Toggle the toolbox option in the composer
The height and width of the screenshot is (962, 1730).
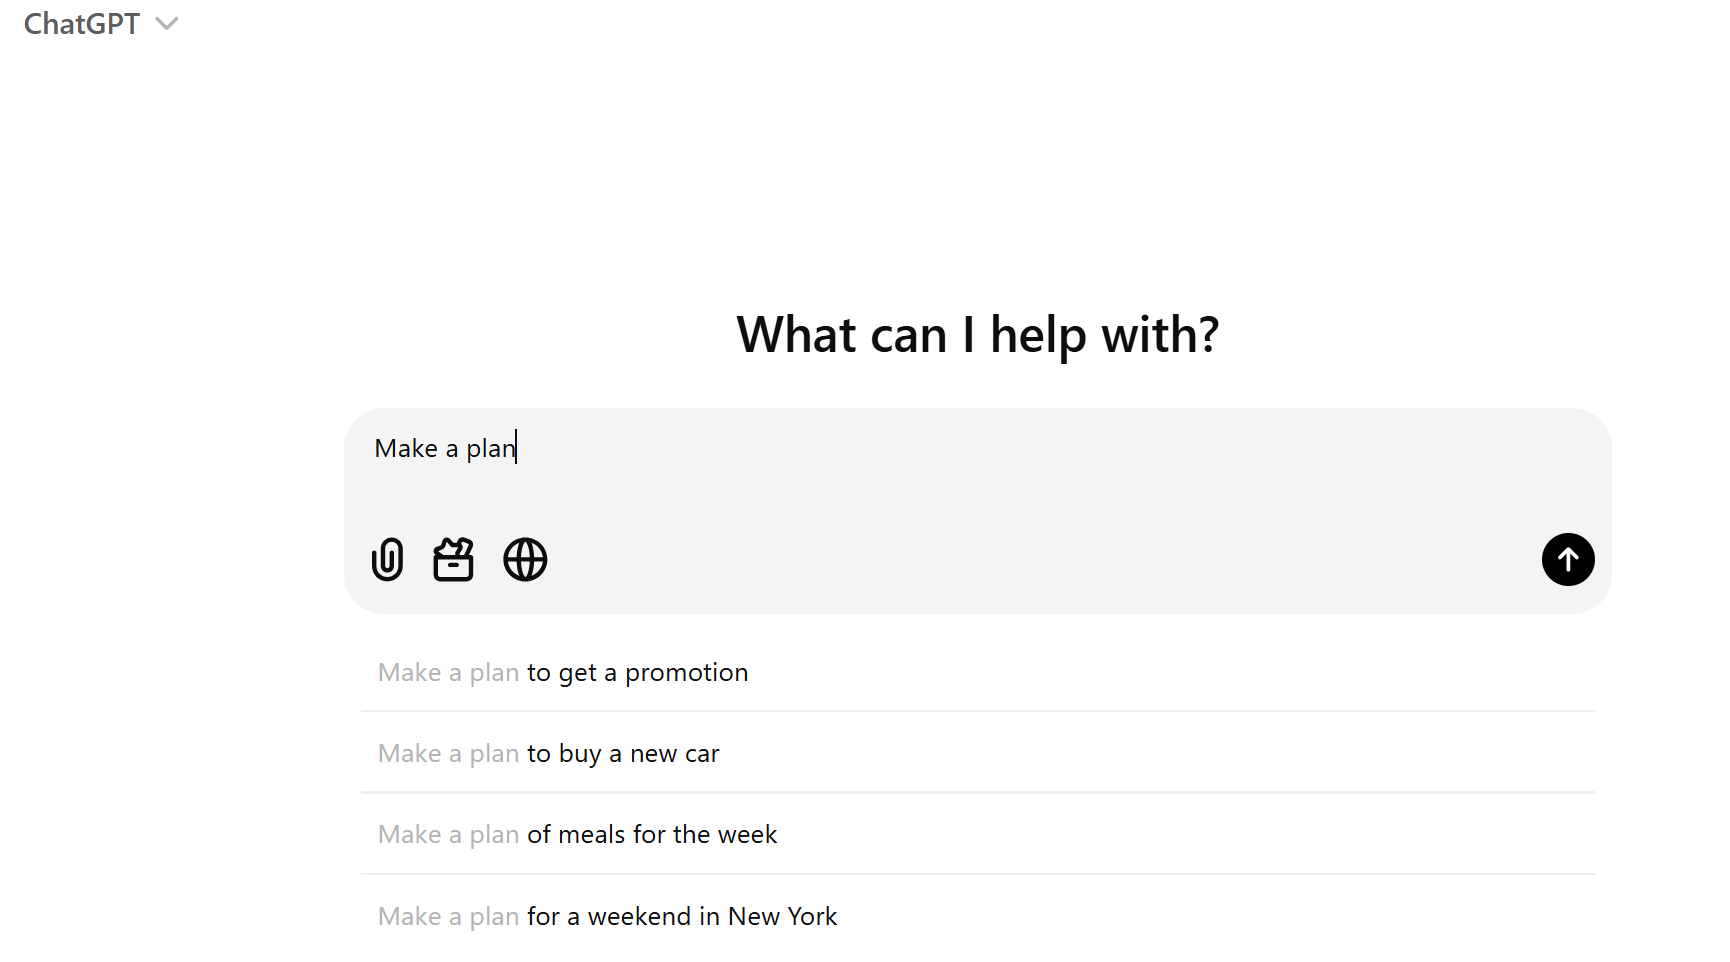tap(453, 560)
